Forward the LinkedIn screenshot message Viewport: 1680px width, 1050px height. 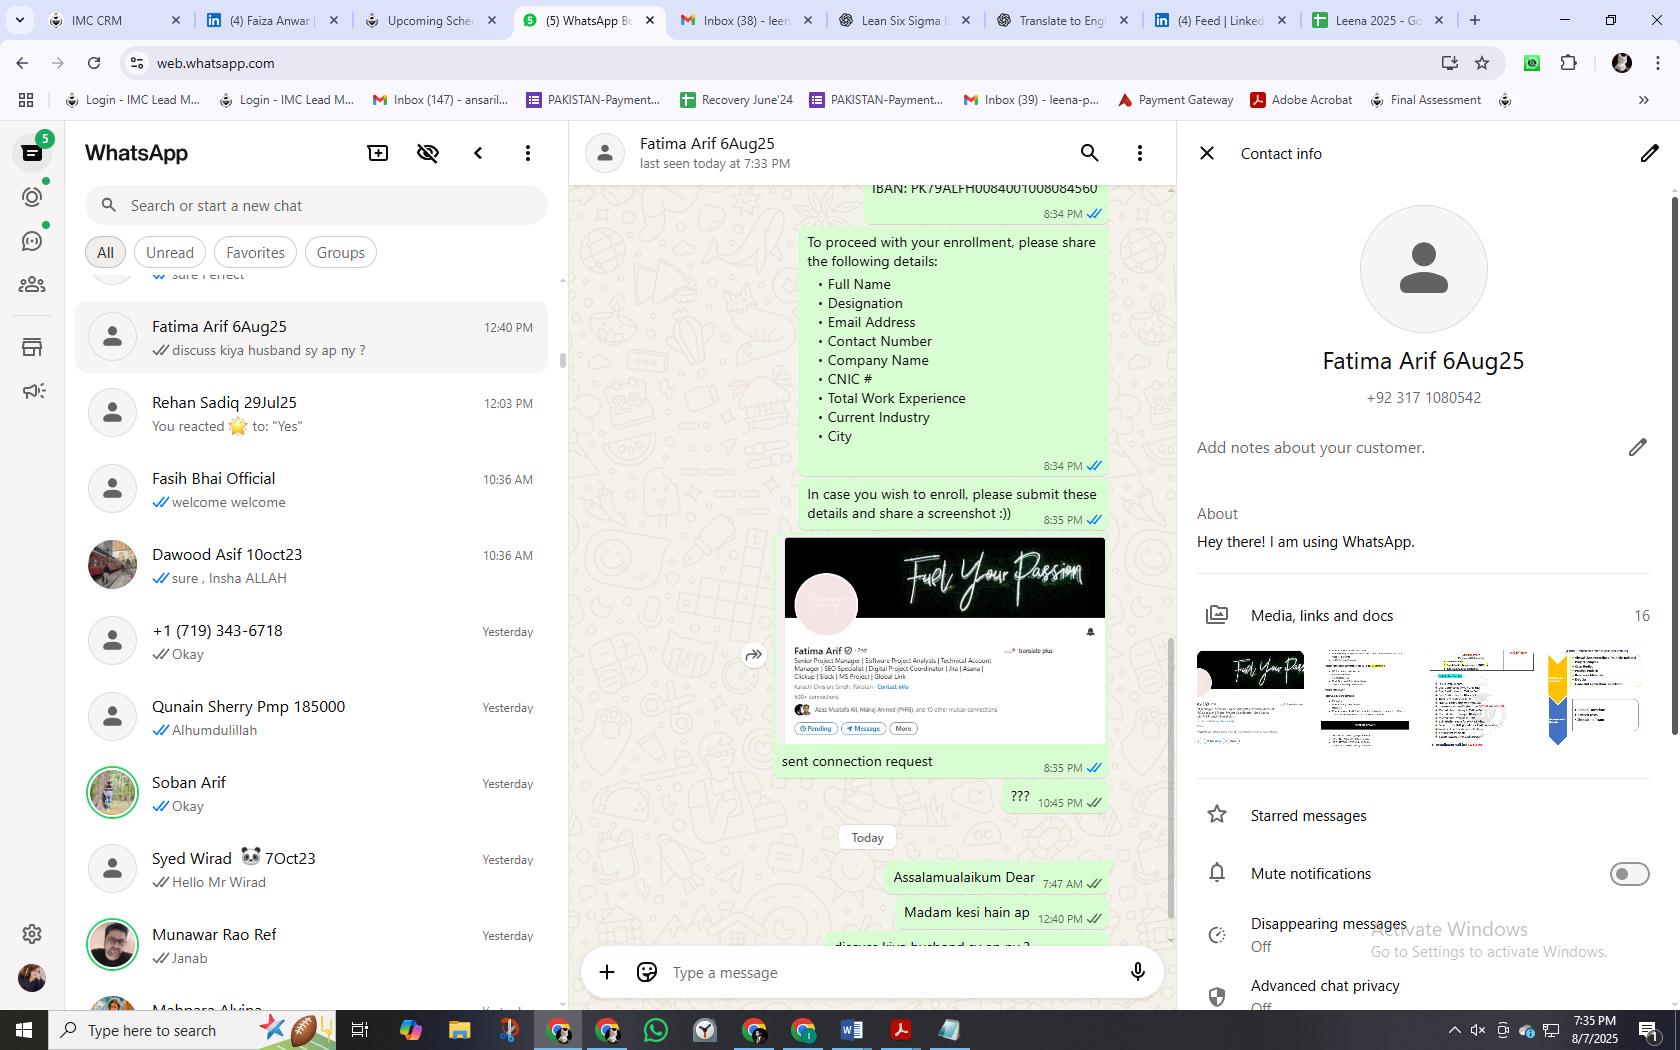tap(754, 655)
